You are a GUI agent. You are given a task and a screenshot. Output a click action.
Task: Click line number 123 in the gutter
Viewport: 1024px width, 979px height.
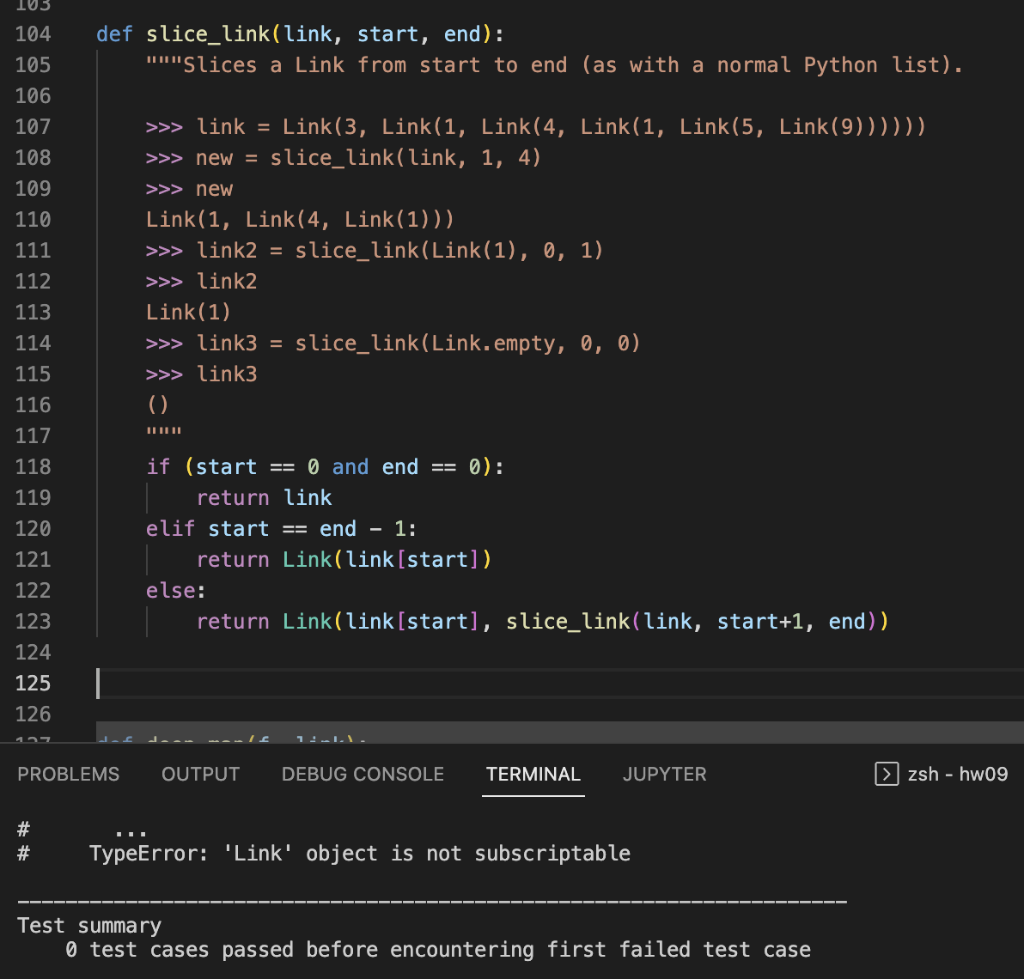(x=33, y=621)
